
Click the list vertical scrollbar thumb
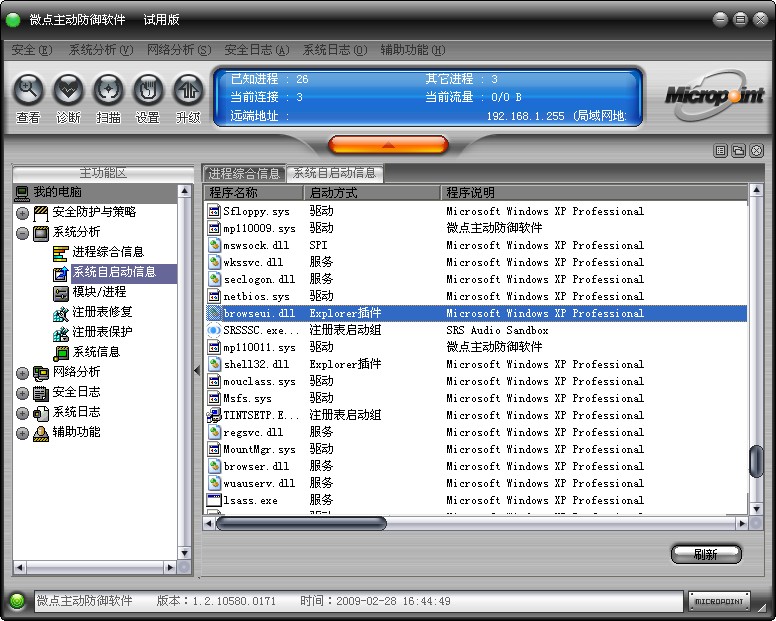pyautogui.click(x=756, y=462)
